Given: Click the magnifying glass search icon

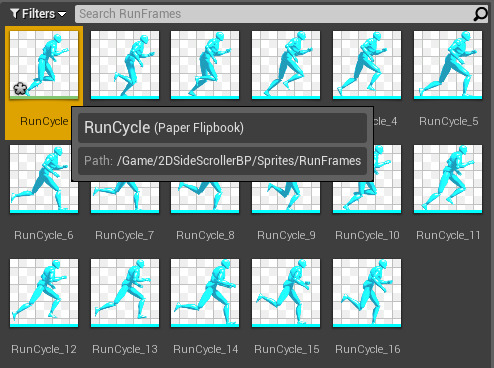Looking at the screenshot, I should [x=480, y=14].
